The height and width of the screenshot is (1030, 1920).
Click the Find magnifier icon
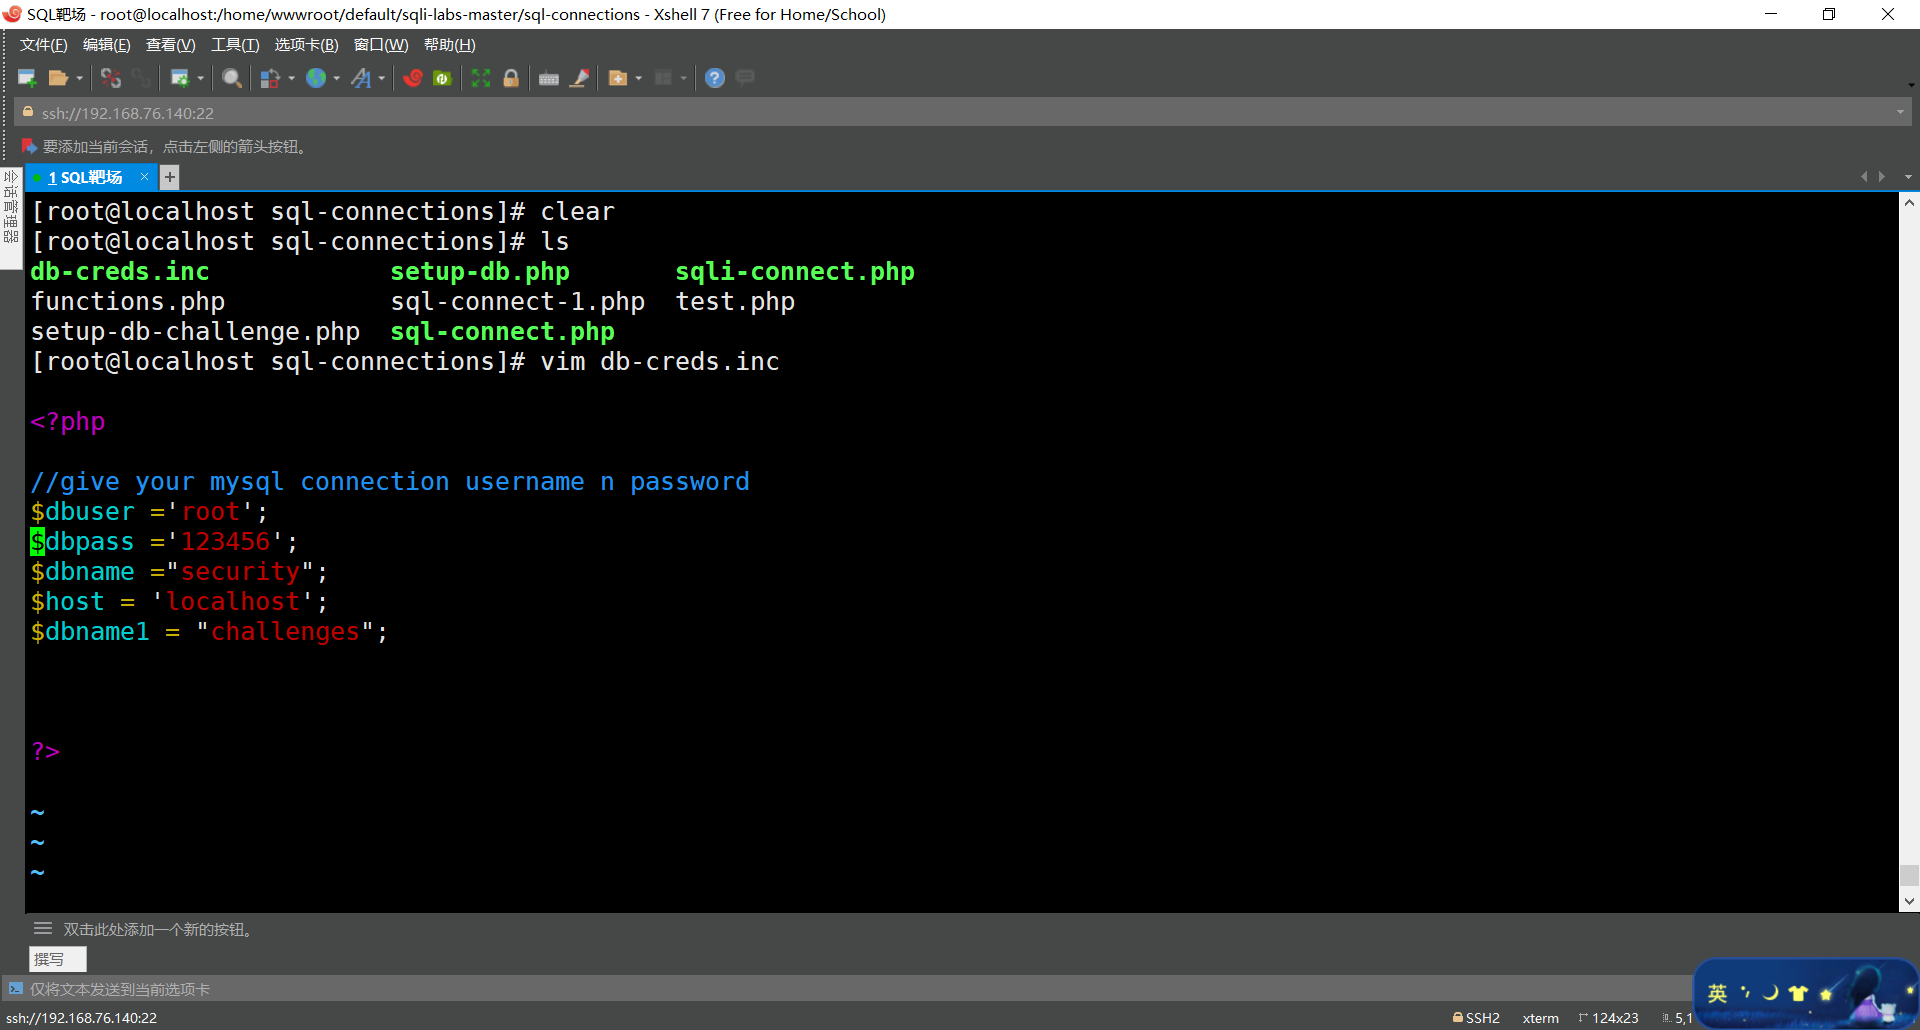[x=232, y=78]
